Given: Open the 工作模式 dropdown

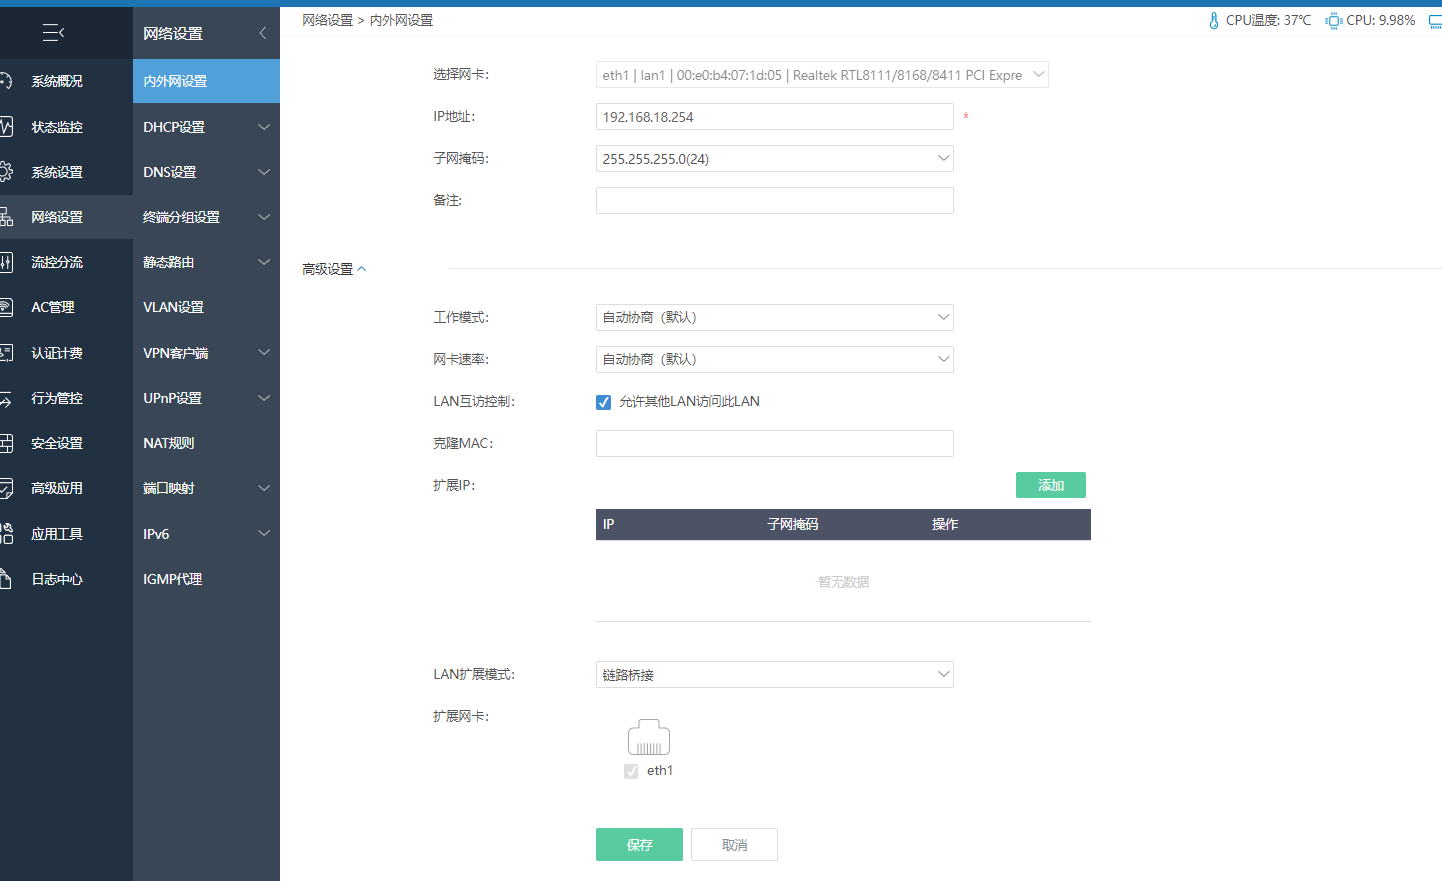Looking at the screenshot, I should (x=775, y=317).
